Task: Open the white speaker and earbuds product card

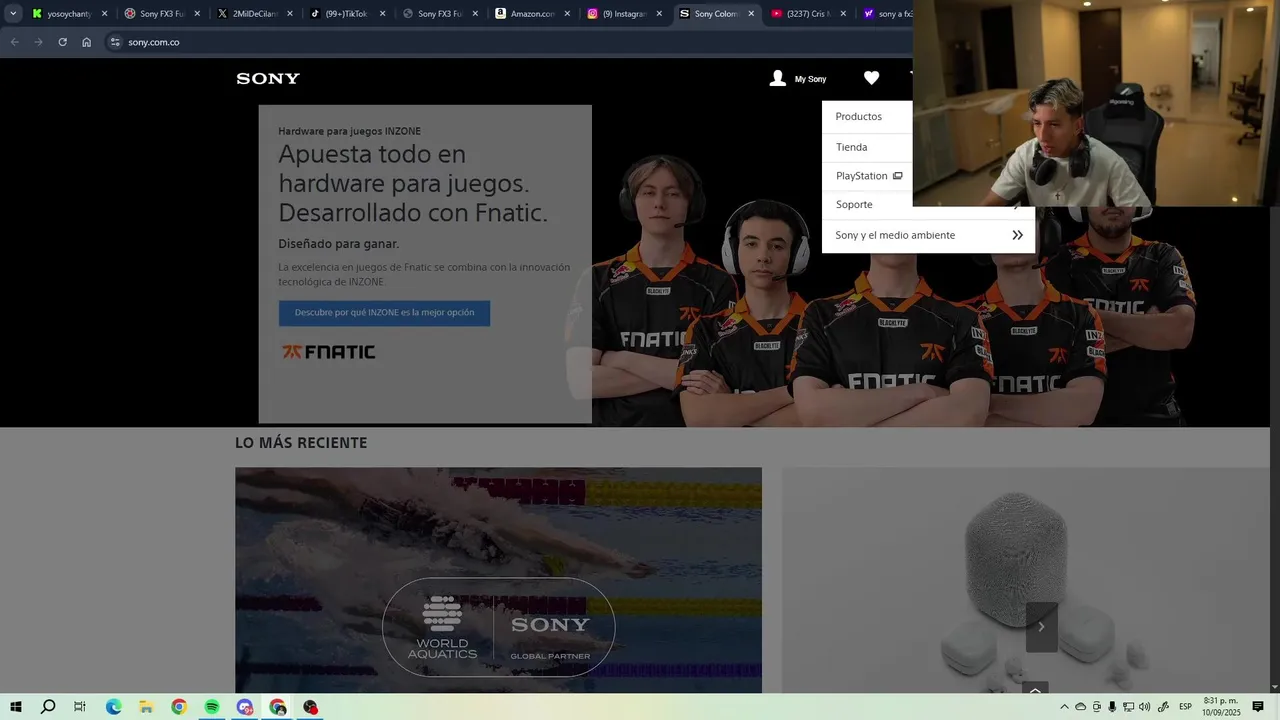Action: [x=1025, y=580]
